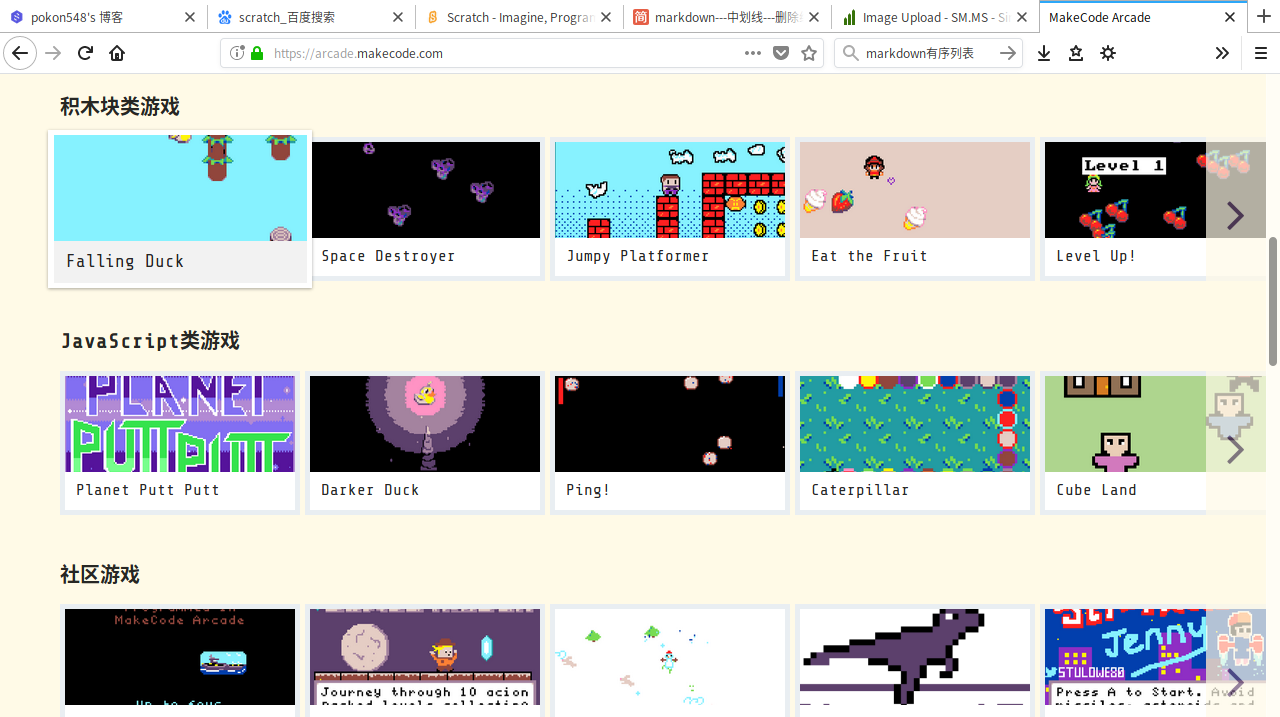This screenshot has height=717, width=1280.
Task: Open the Planet Putt Putt game
Action: tap(180, 443)
